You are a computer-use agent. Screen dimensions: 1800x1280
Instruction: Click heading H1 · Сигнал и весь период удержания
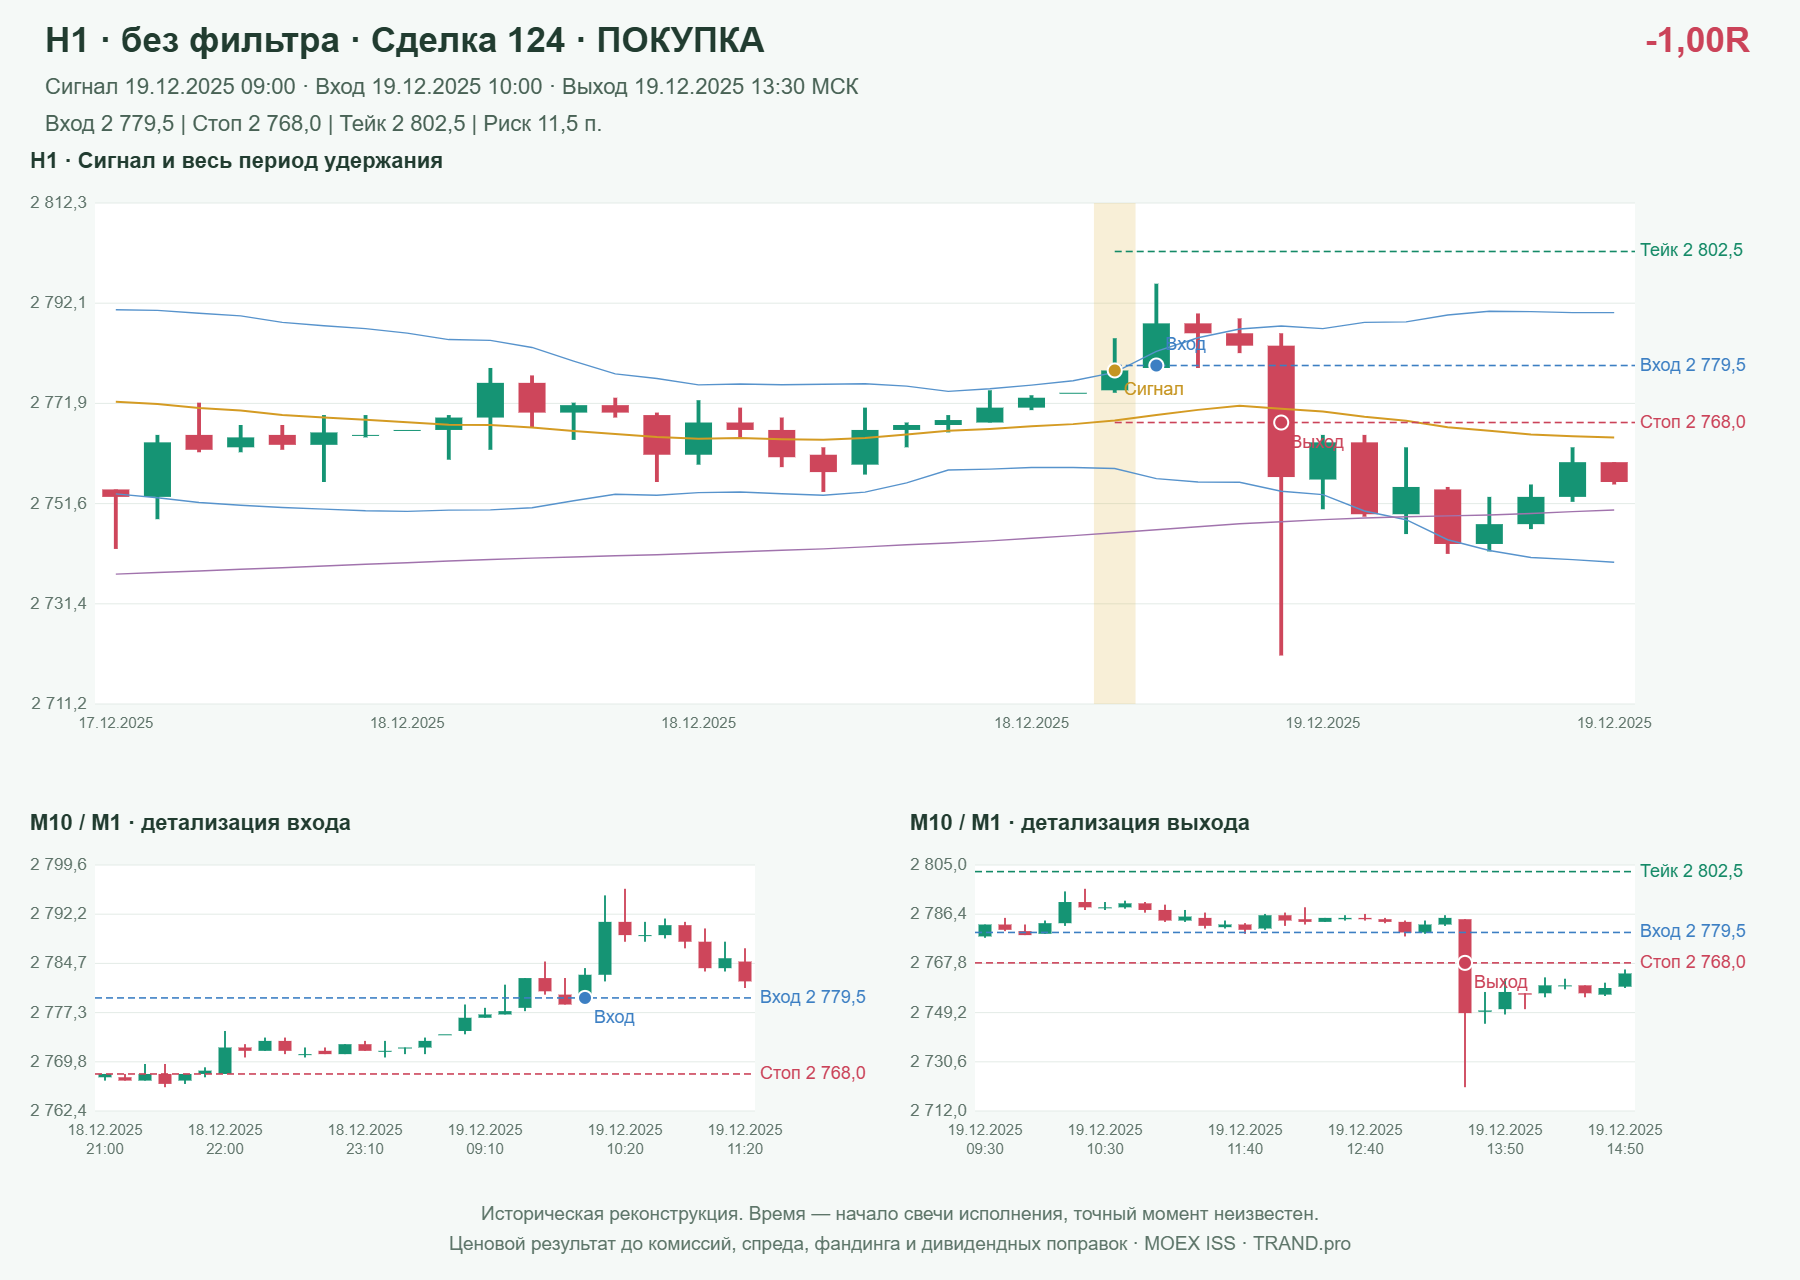tap(236, 161)
